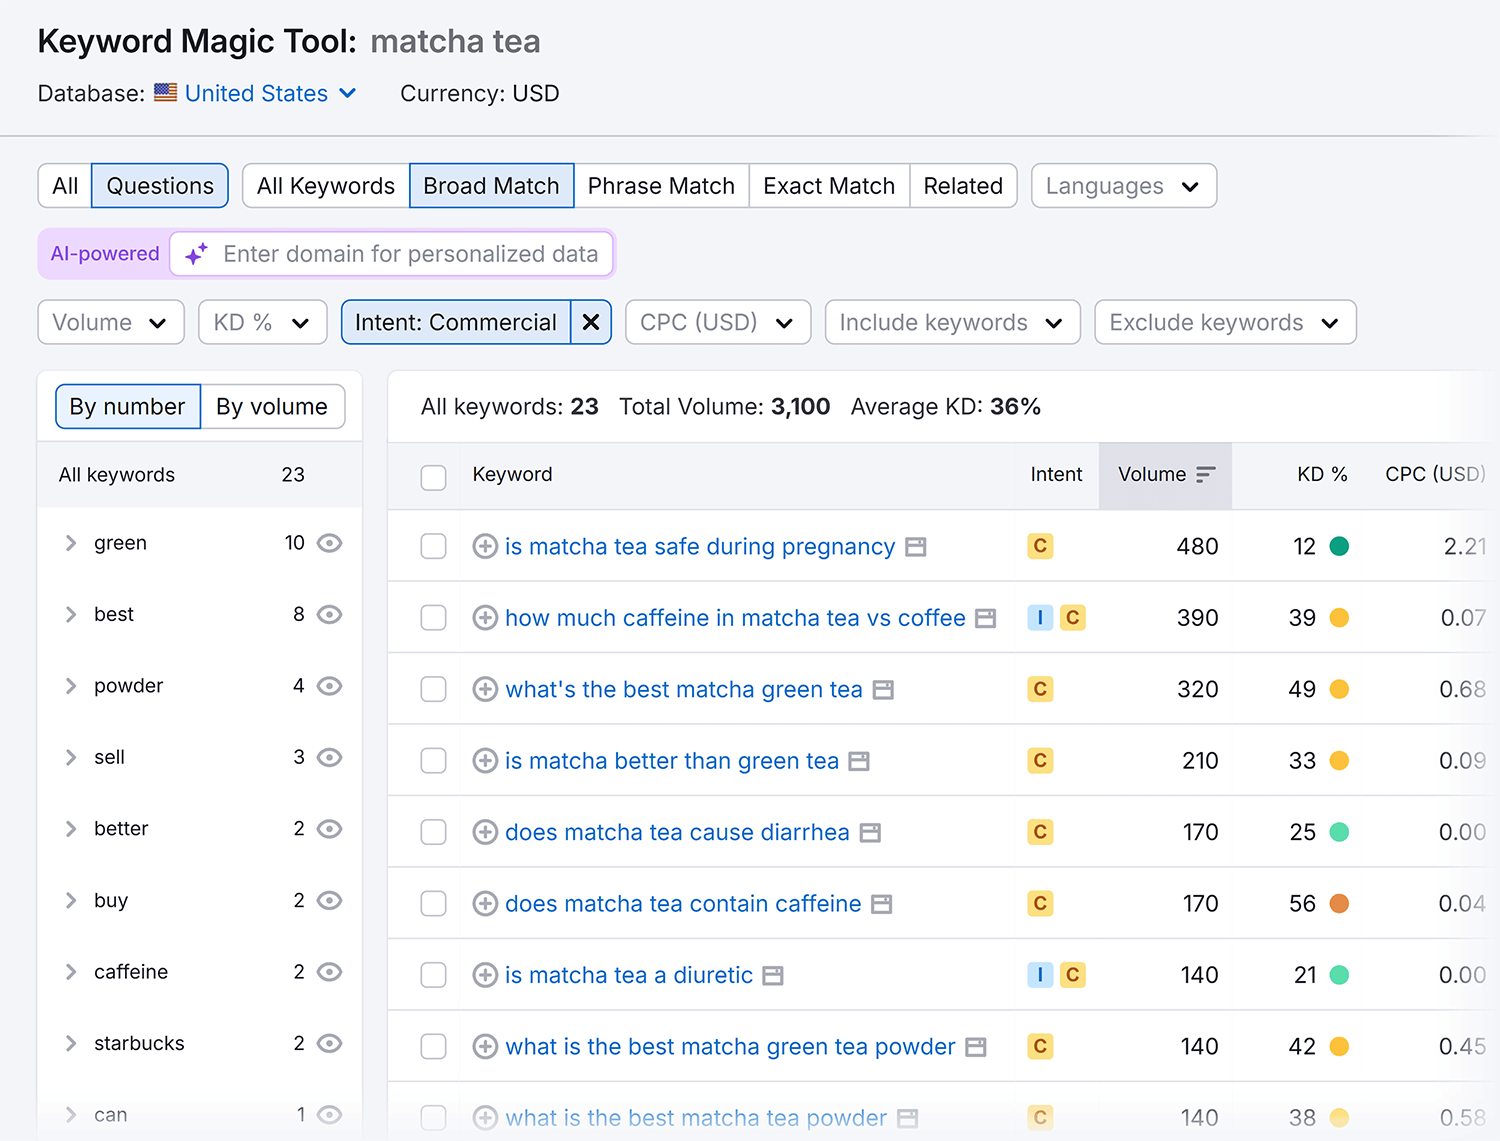Toggle the eye icon for 'green' group
Viewport: 1500px width, 1141px height.
pos(329,543)
